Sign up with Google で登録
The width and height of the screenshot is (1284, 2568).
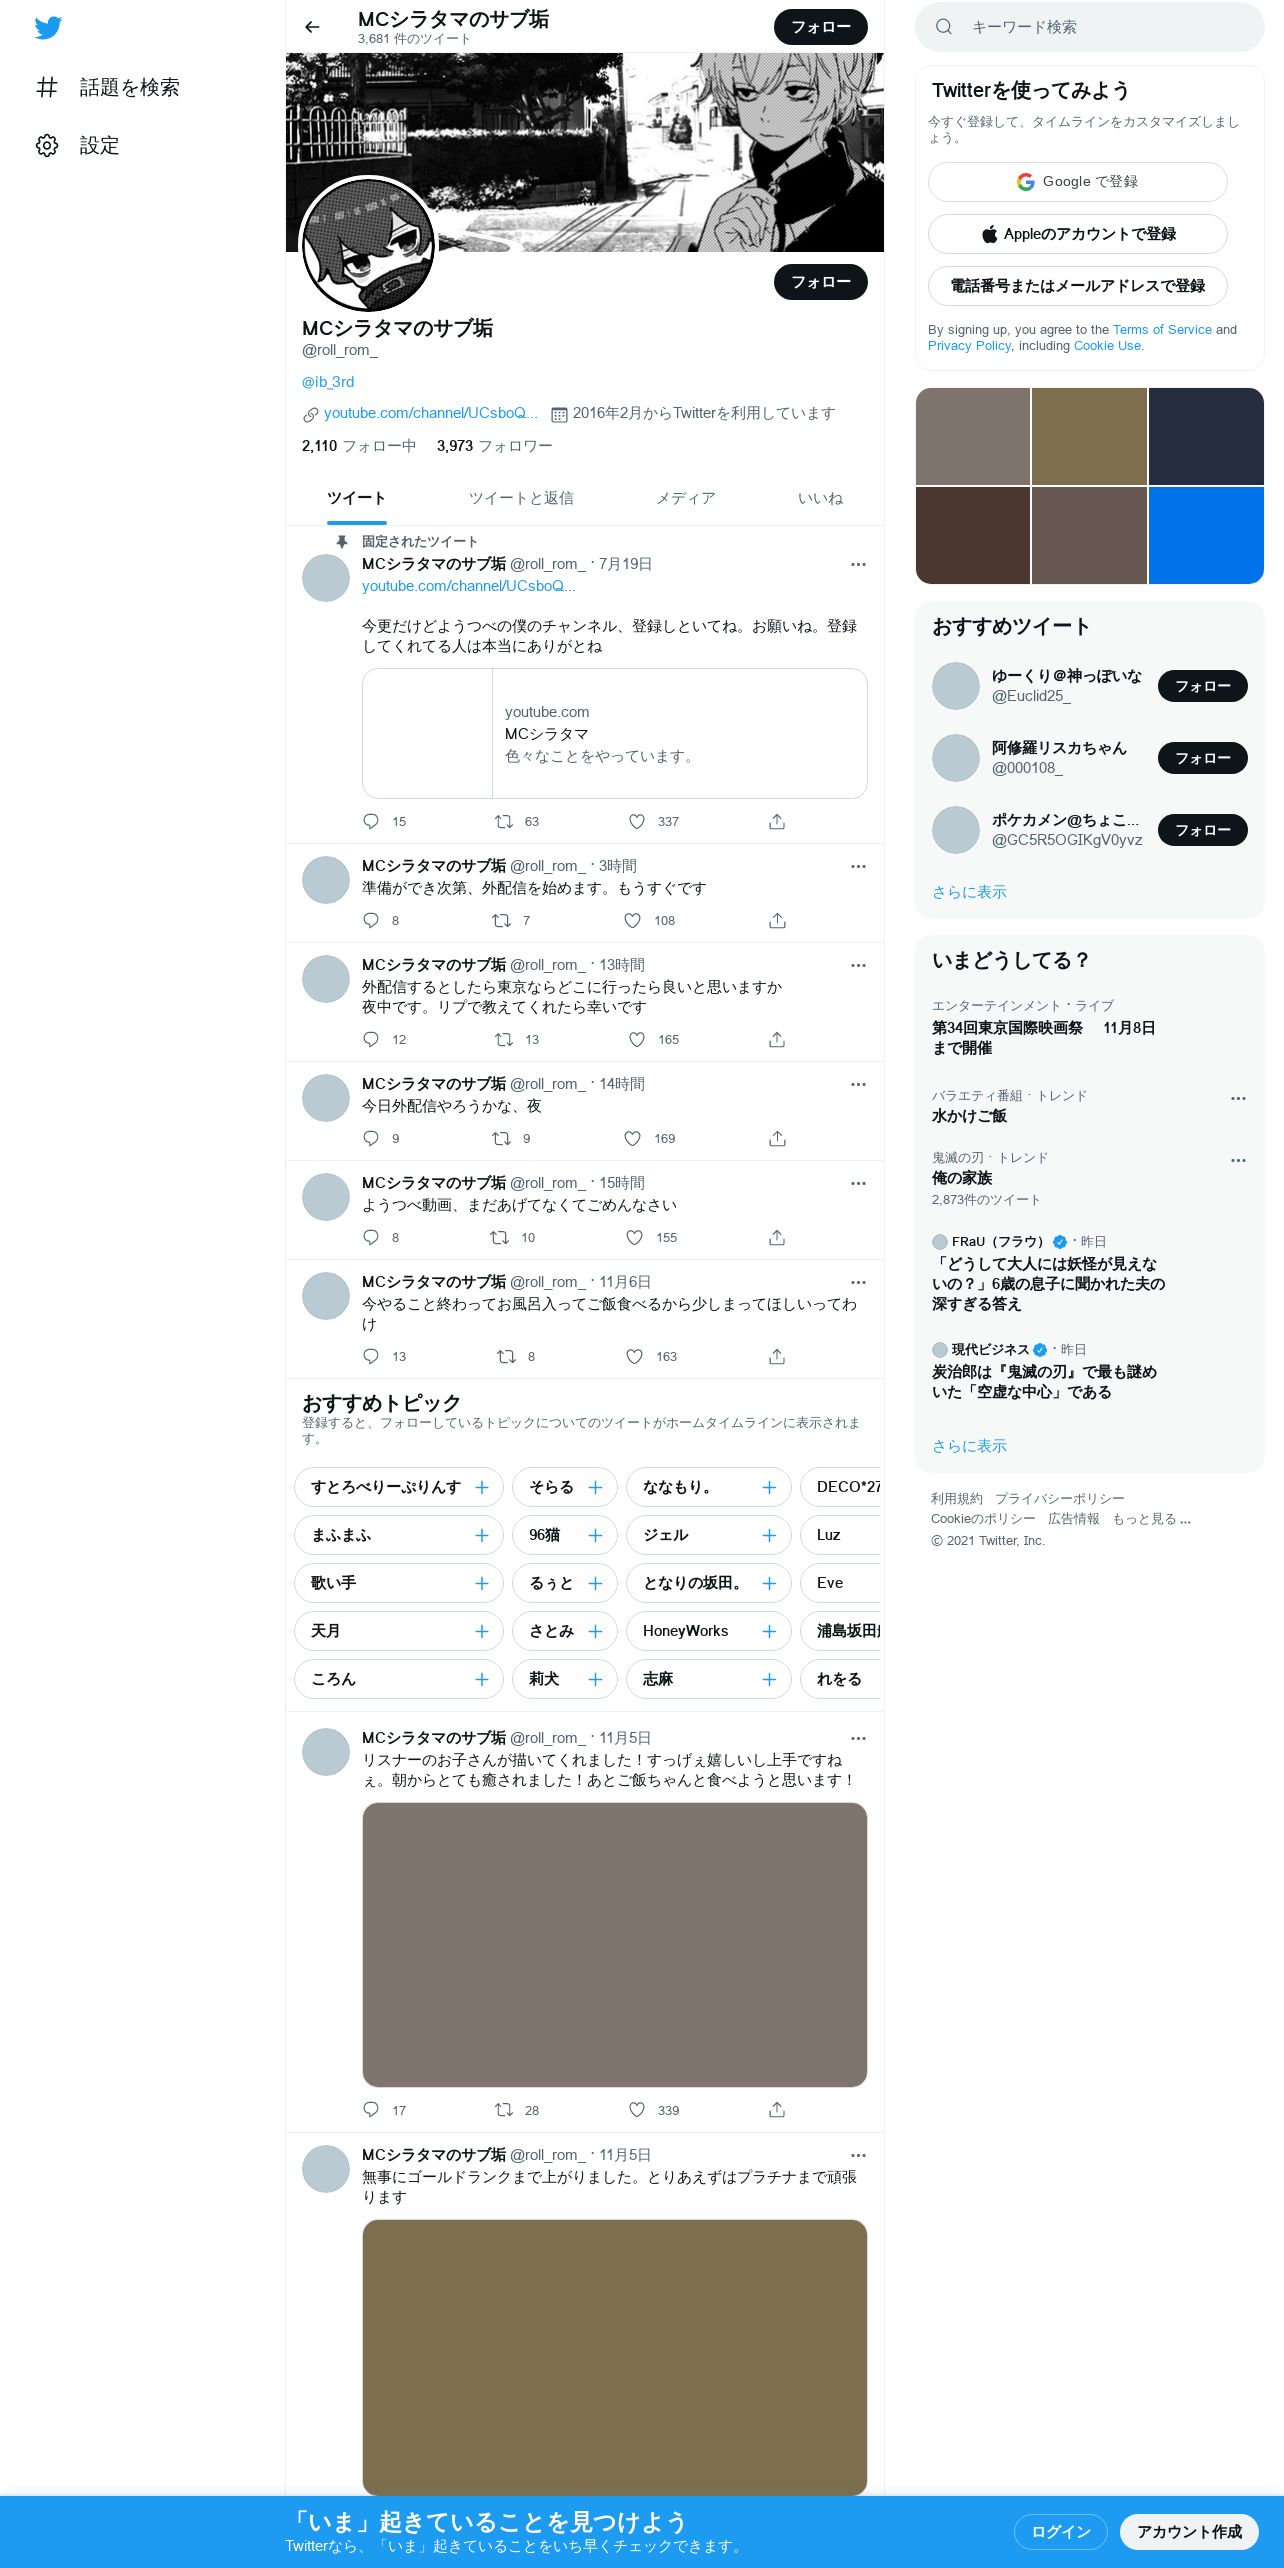tap(1077, 182)
